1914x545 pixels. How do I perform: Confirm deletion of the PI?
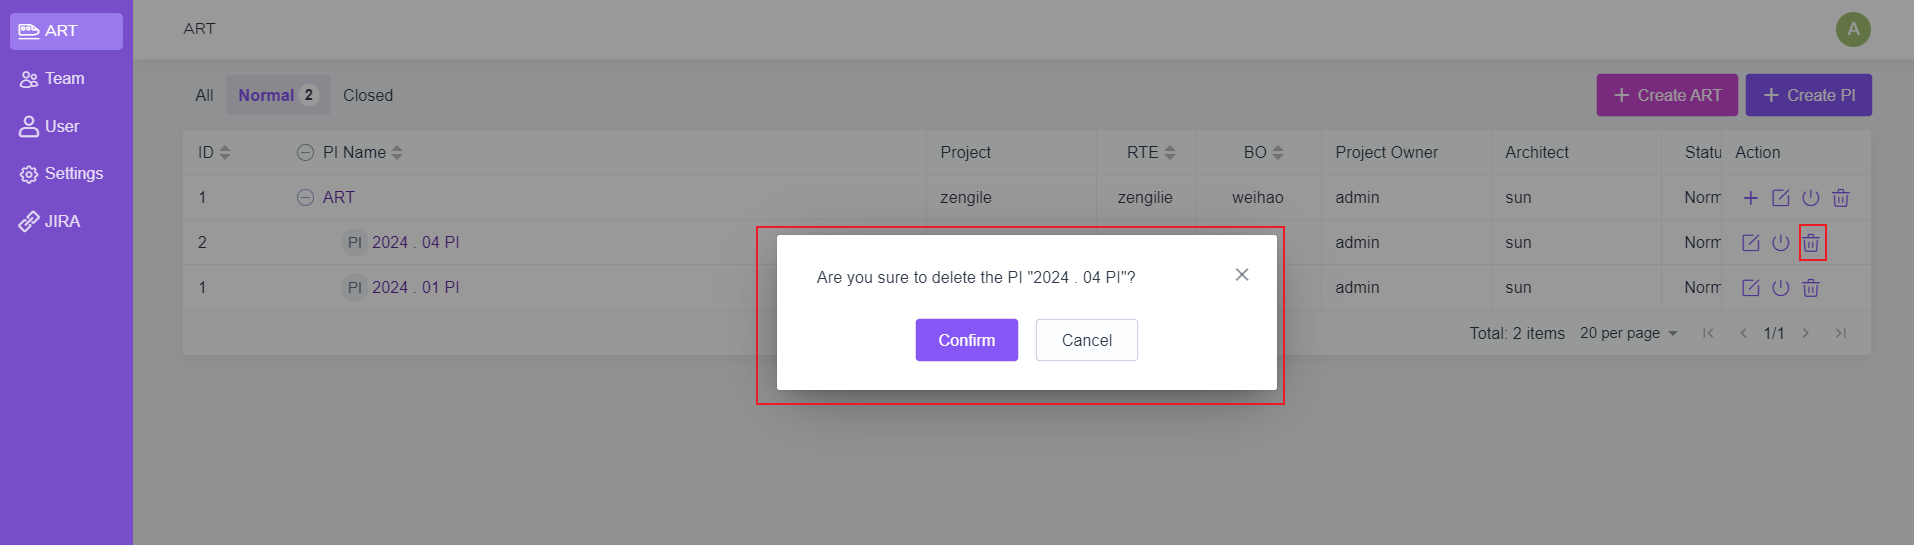966,340
